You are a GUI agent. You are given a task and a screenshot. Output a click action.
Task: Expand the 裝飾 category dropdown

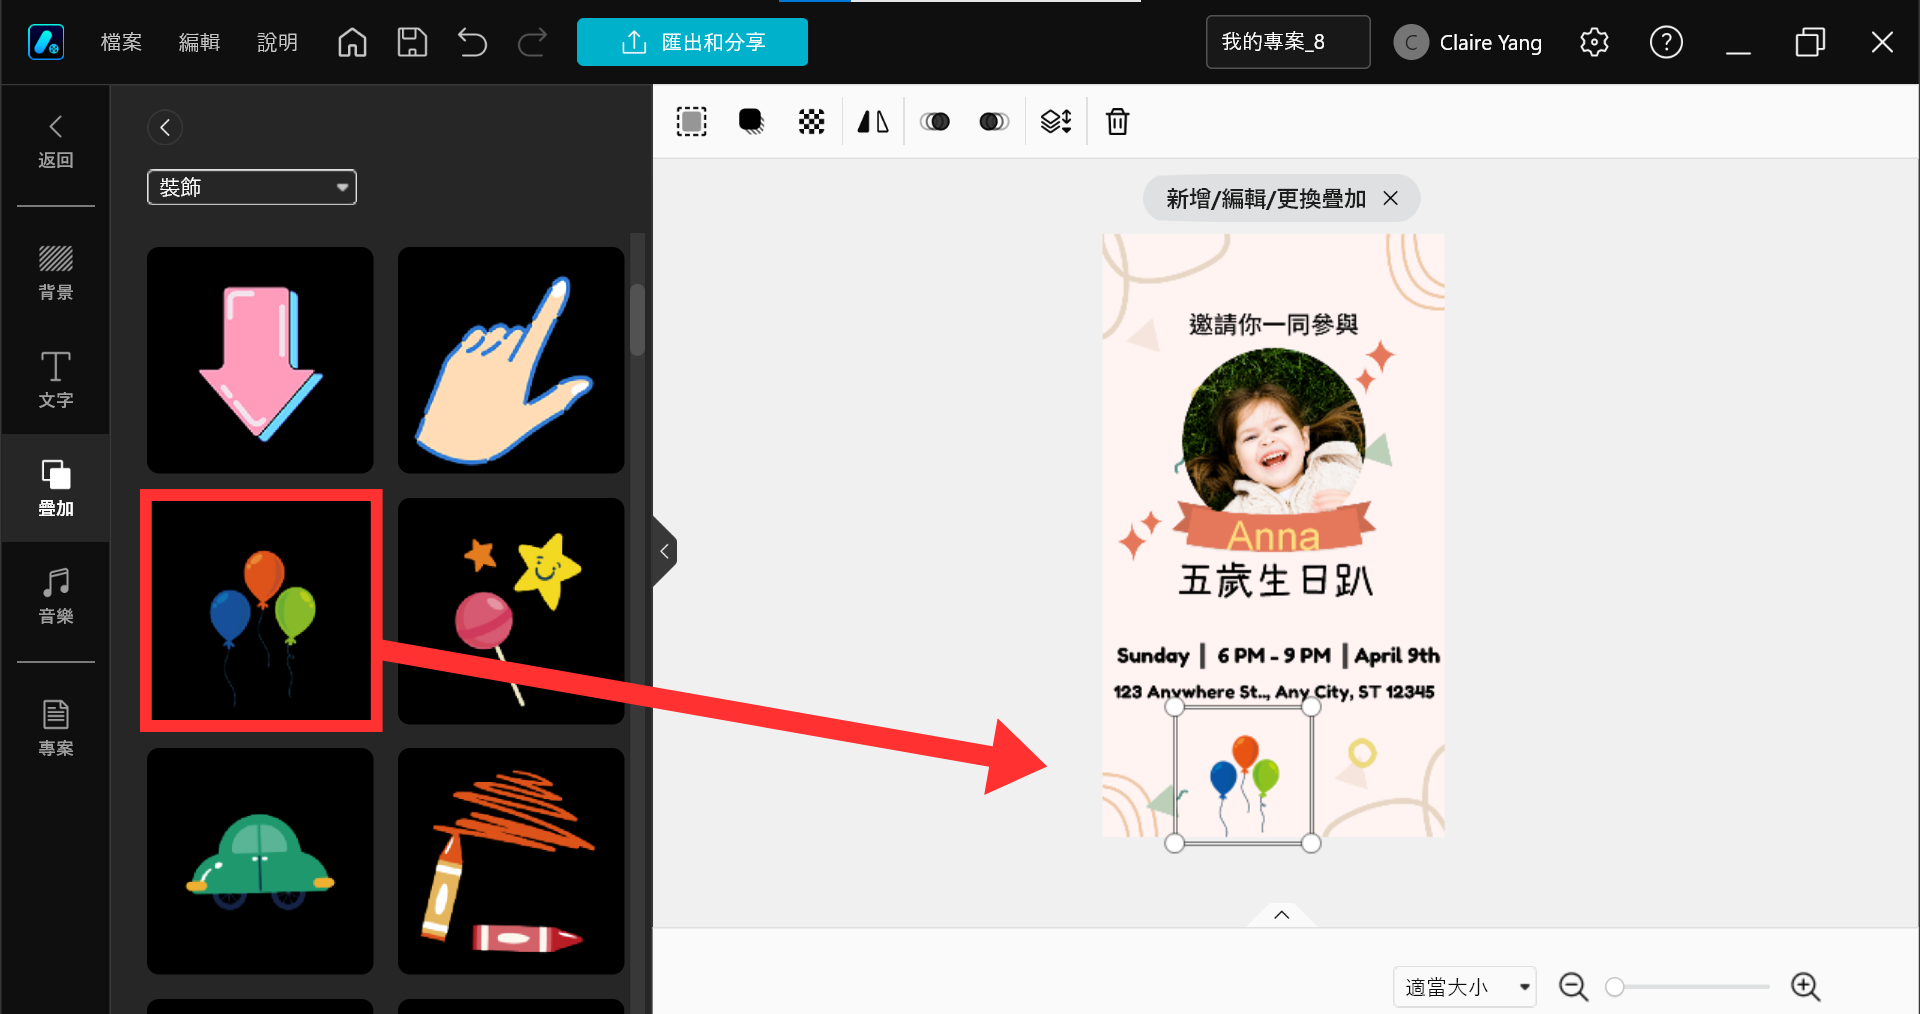[252, 187]
